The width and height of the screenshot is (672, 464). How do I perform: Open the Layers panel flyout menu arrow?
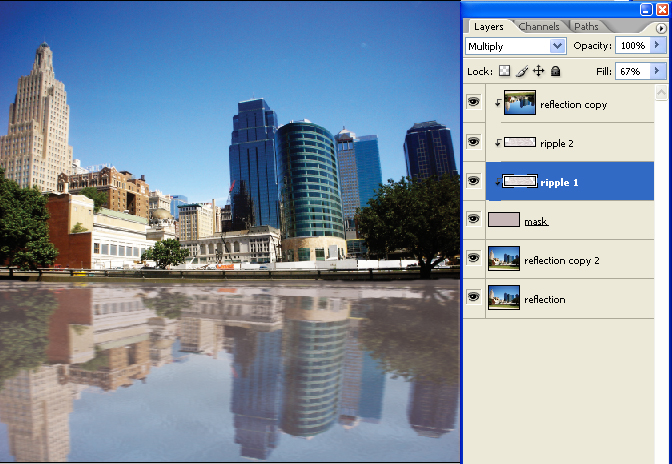(661, 28)
